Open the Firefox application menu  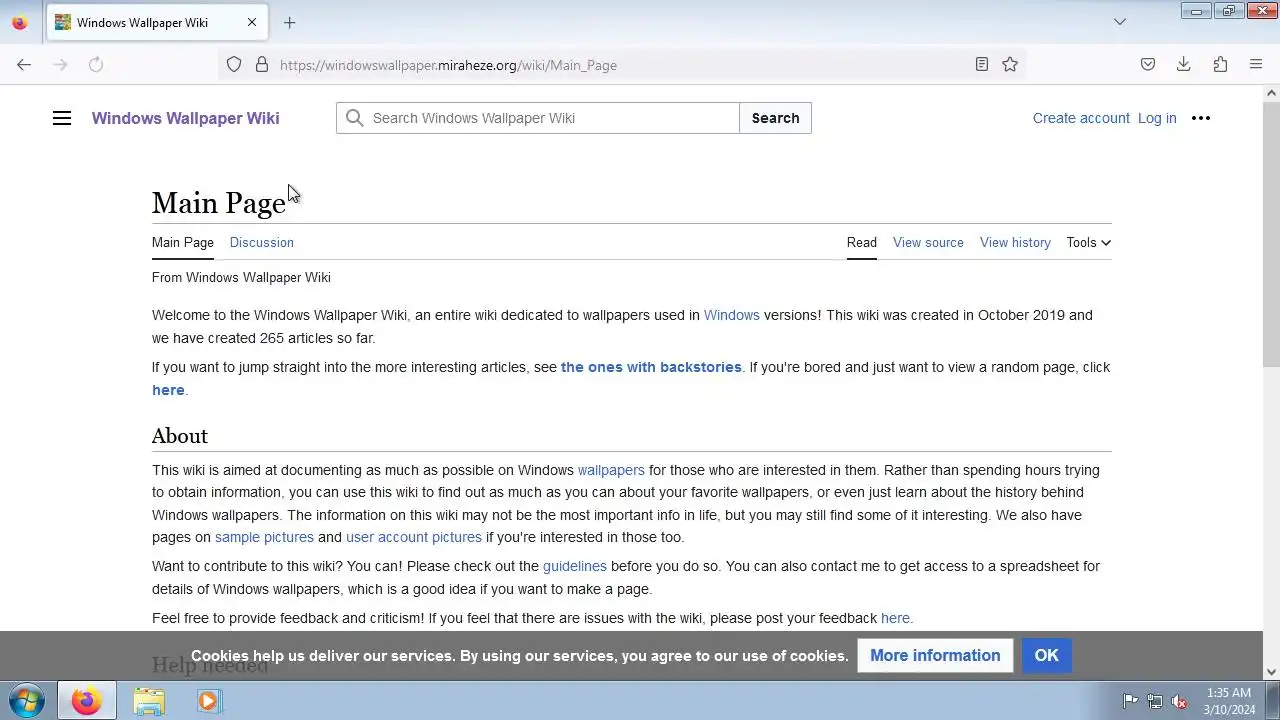click(x=1256, y=65)
